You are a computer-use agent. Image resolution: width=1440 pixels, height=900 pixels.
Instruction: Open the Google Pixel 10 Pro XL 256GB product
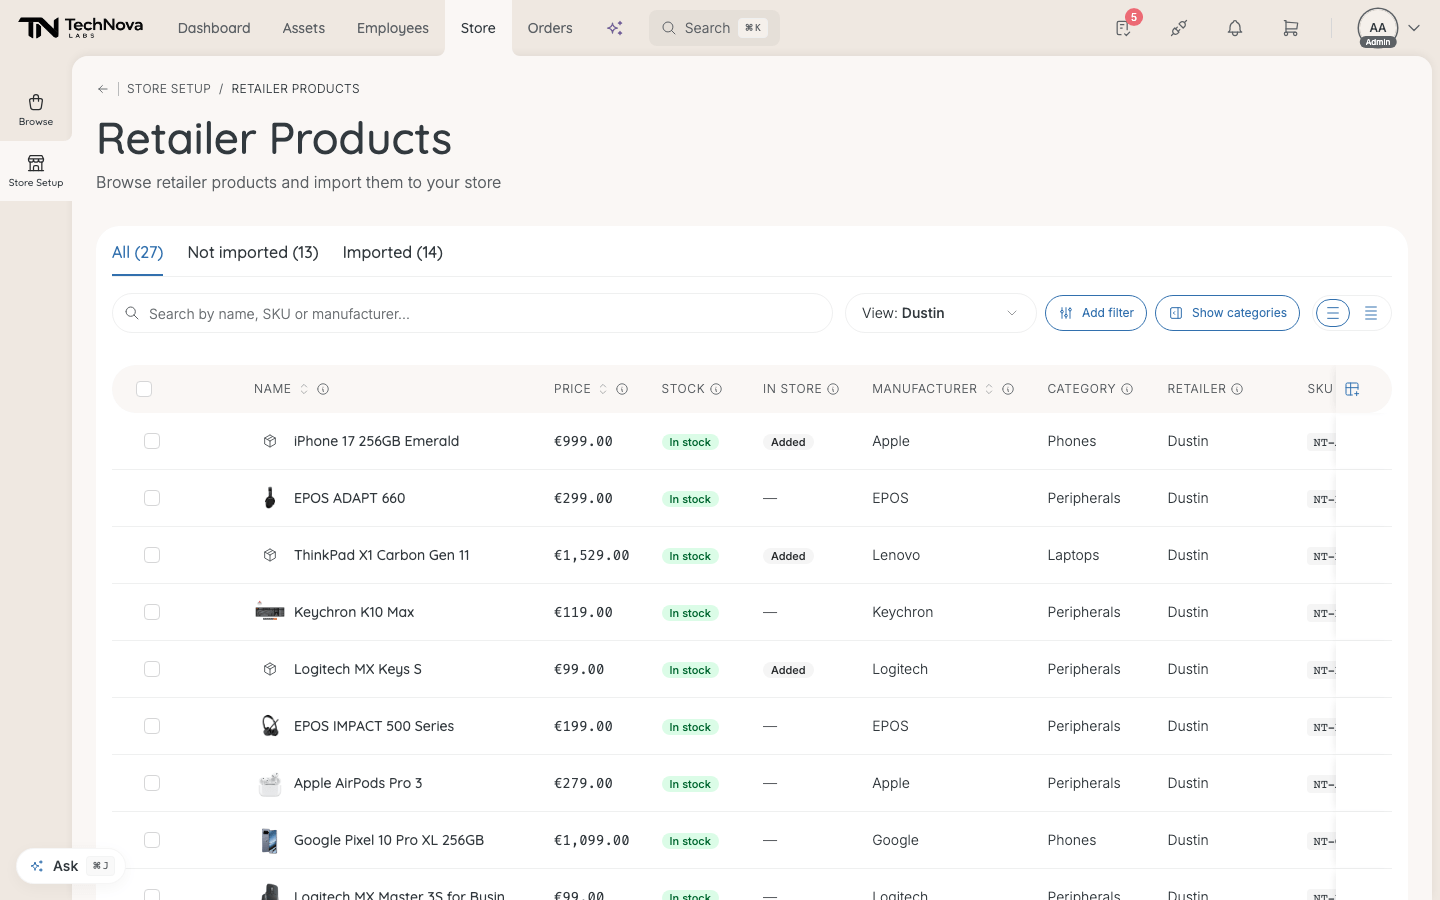pyautogui.click(x=389, y=840)
